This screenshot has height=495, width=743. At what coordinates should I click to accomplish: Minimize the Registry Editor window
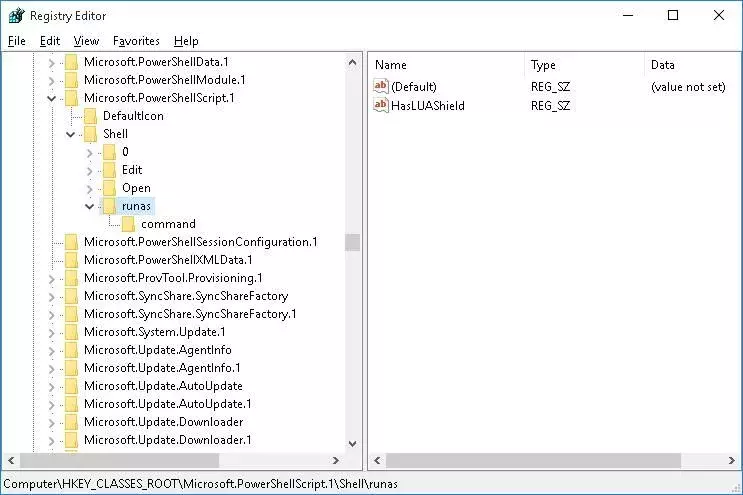[x=628, y=16]
